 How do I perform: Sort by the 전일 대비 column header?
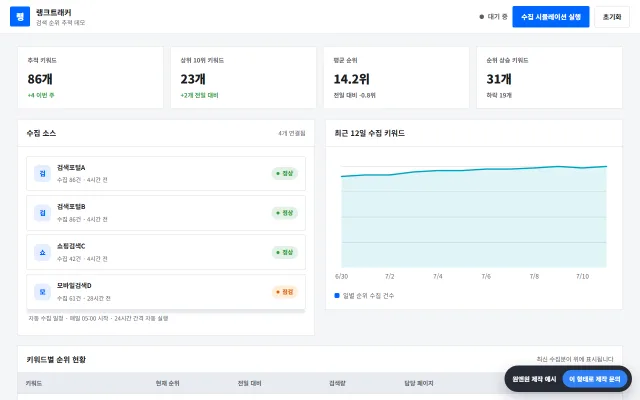(249, 383)
